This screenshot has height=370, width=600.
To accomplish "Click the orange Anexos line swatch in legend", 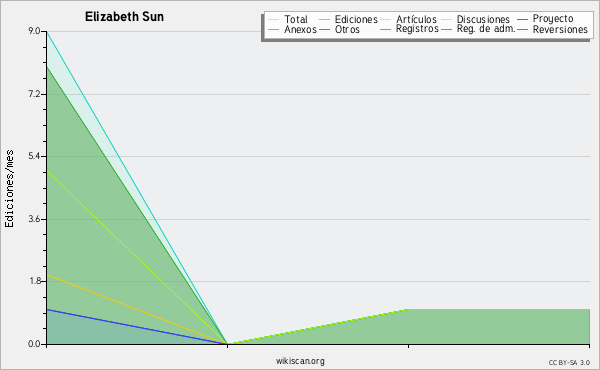I will [274, 29].
